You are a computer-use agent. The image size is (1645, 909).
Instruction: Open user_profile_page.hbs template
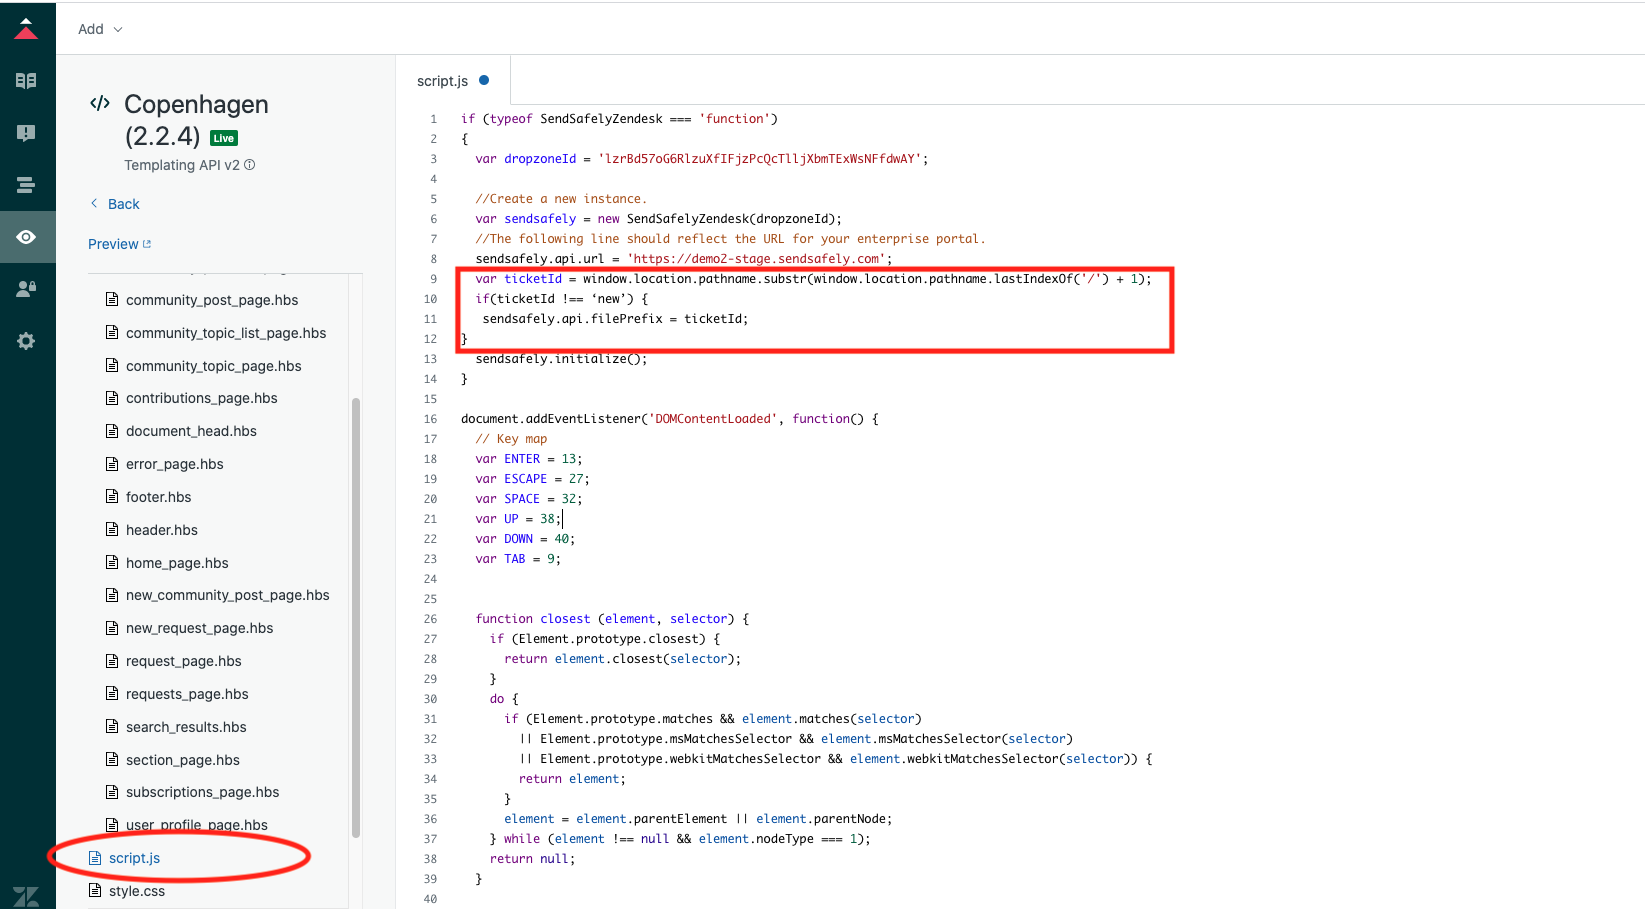197,825
